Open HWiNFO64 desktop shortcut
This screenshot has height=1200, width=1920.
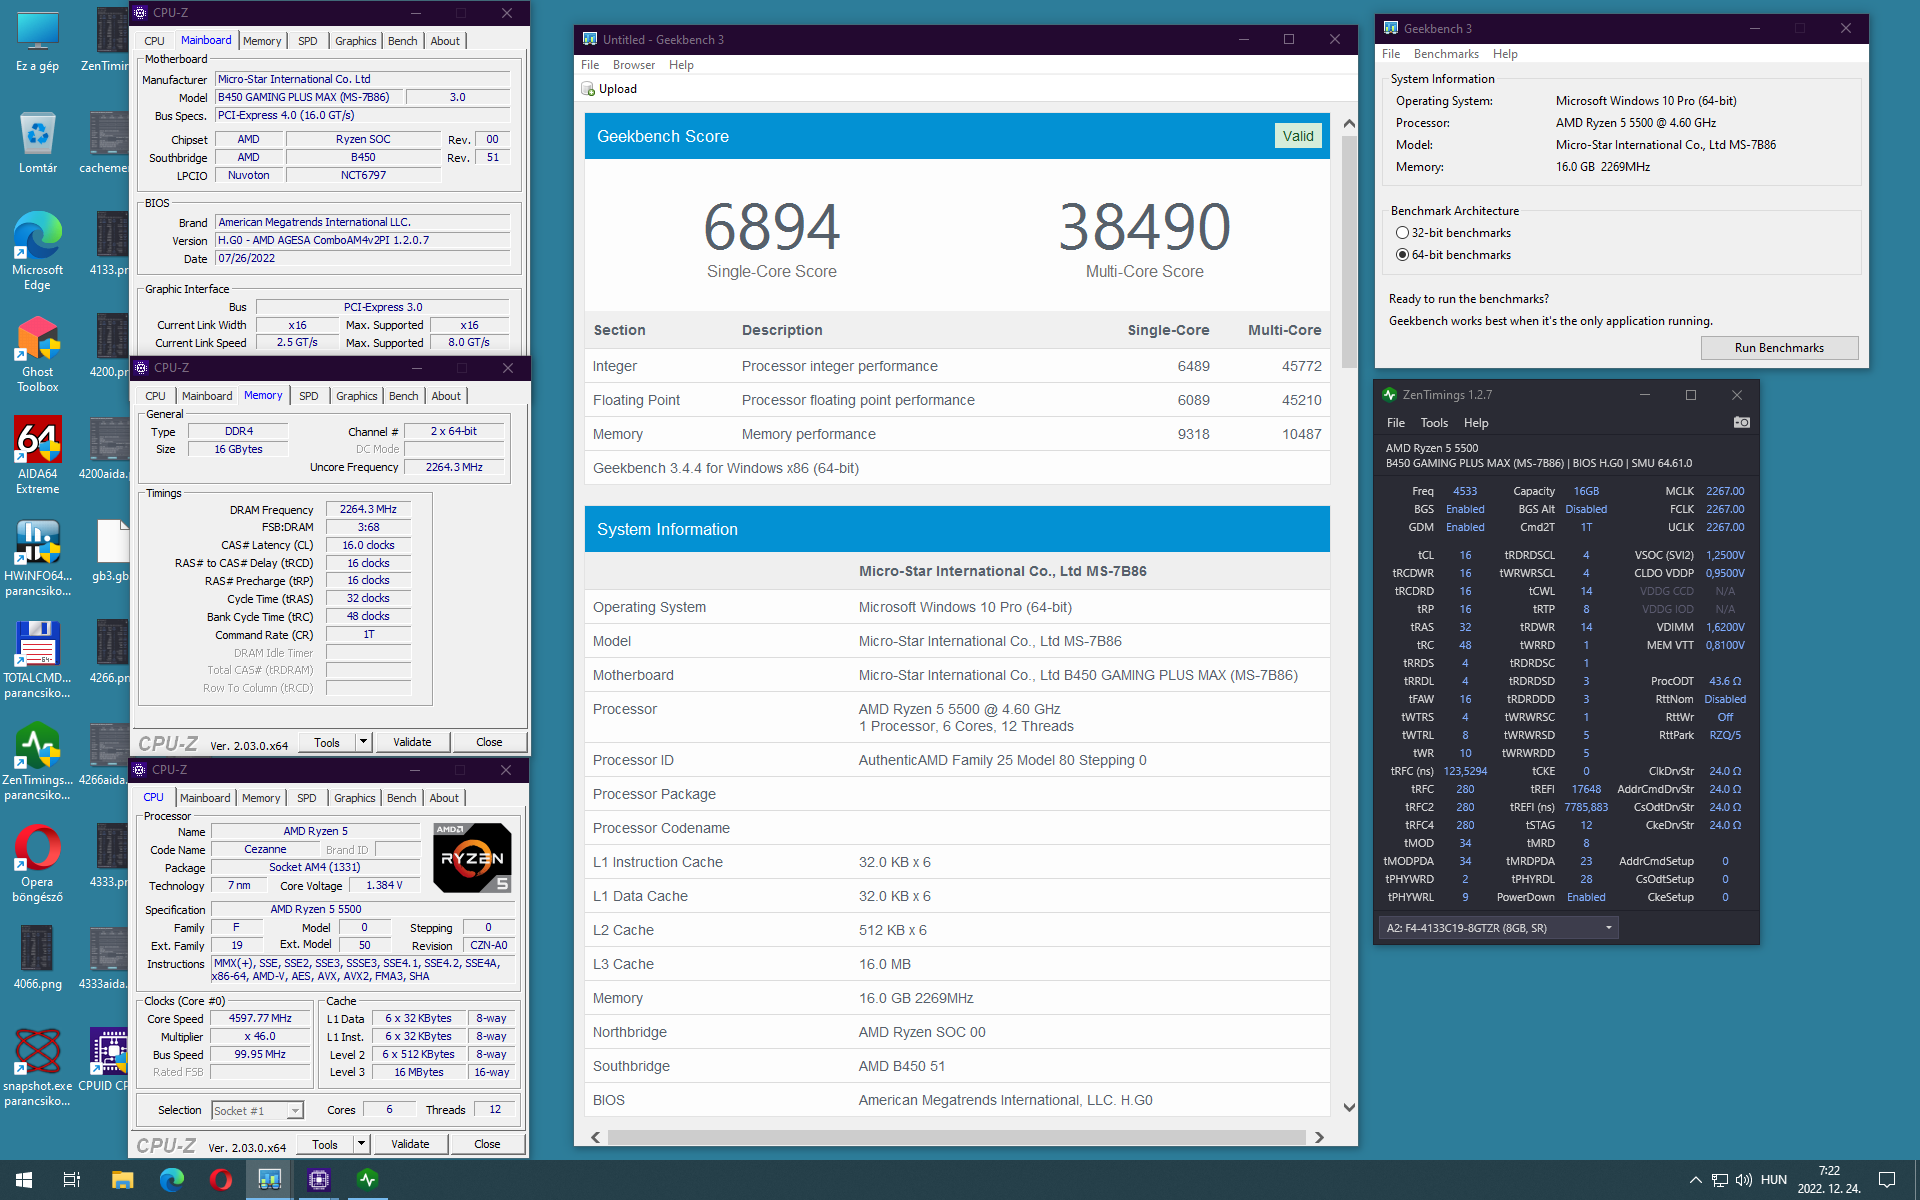point(37,558)
